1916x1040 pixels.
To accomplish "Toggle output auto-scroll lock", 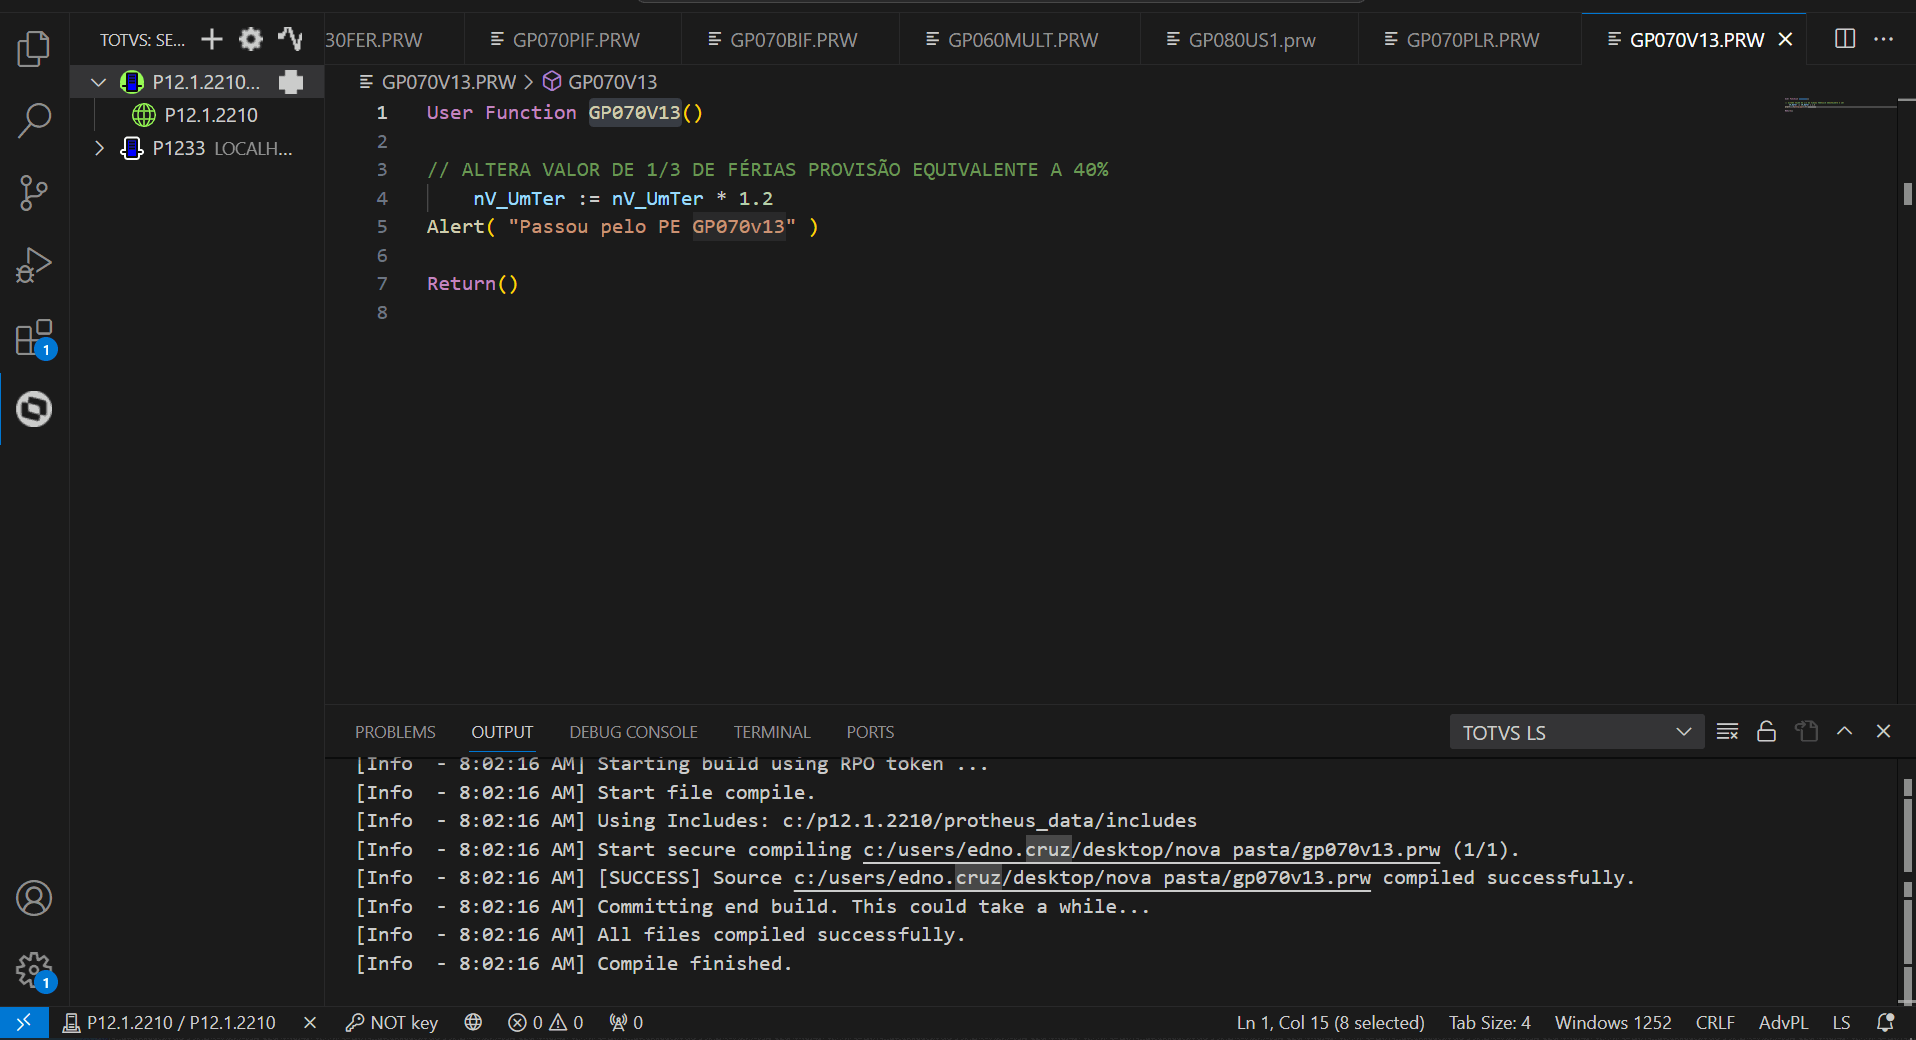I will coord(1767,731).
